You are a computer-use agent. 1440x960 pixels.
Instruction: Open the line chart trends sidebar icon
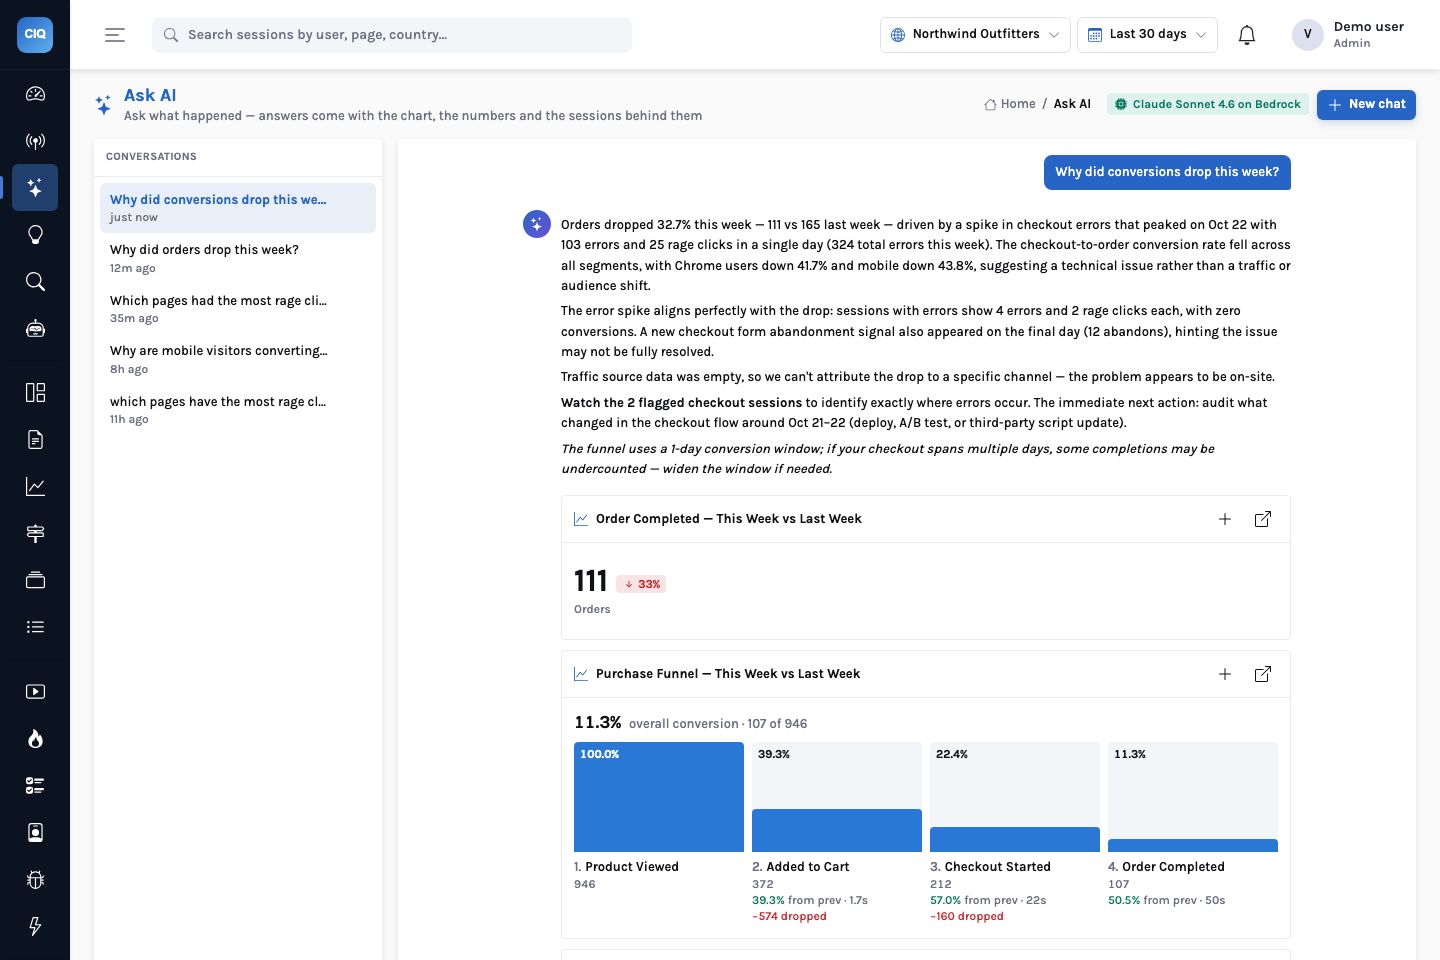pos(35,486)
